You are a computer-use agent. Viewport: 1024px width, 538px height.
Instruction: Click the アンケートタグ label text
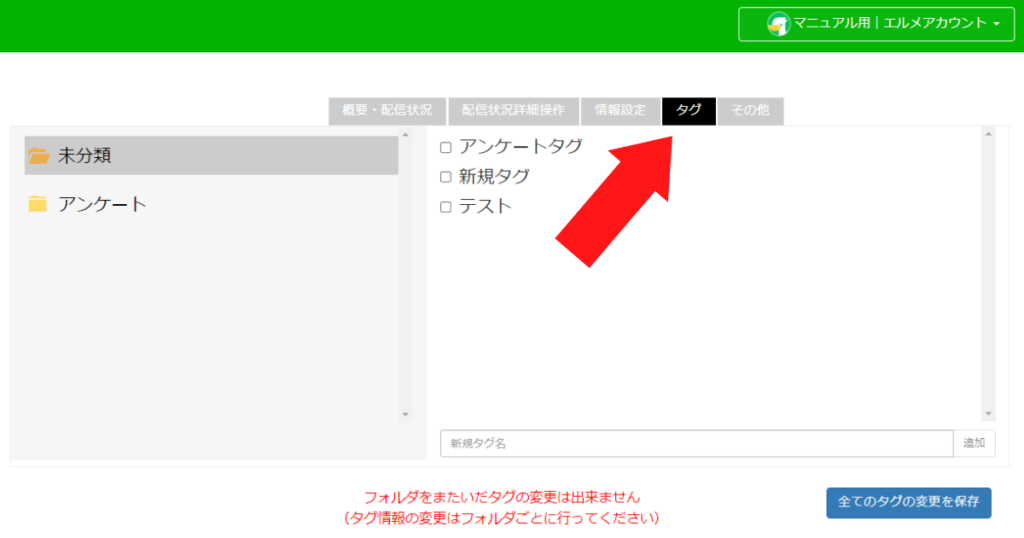tap(520, 147)
